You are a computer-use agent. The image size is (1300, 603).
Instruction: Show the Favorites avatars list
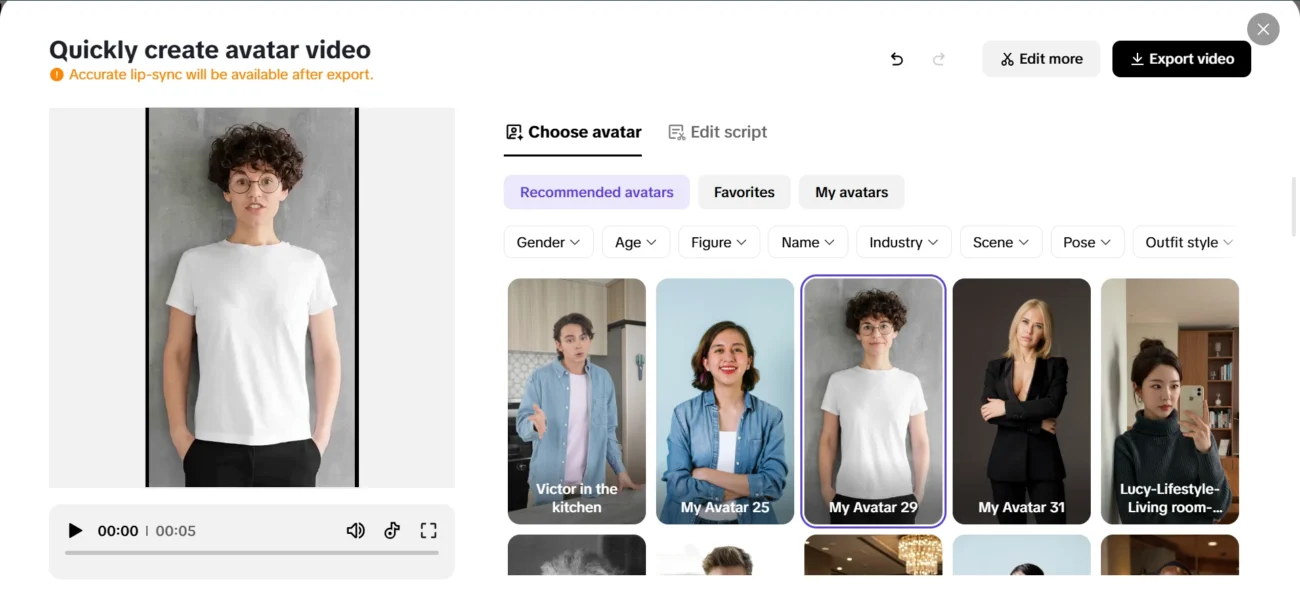click(x=744, y=192)
